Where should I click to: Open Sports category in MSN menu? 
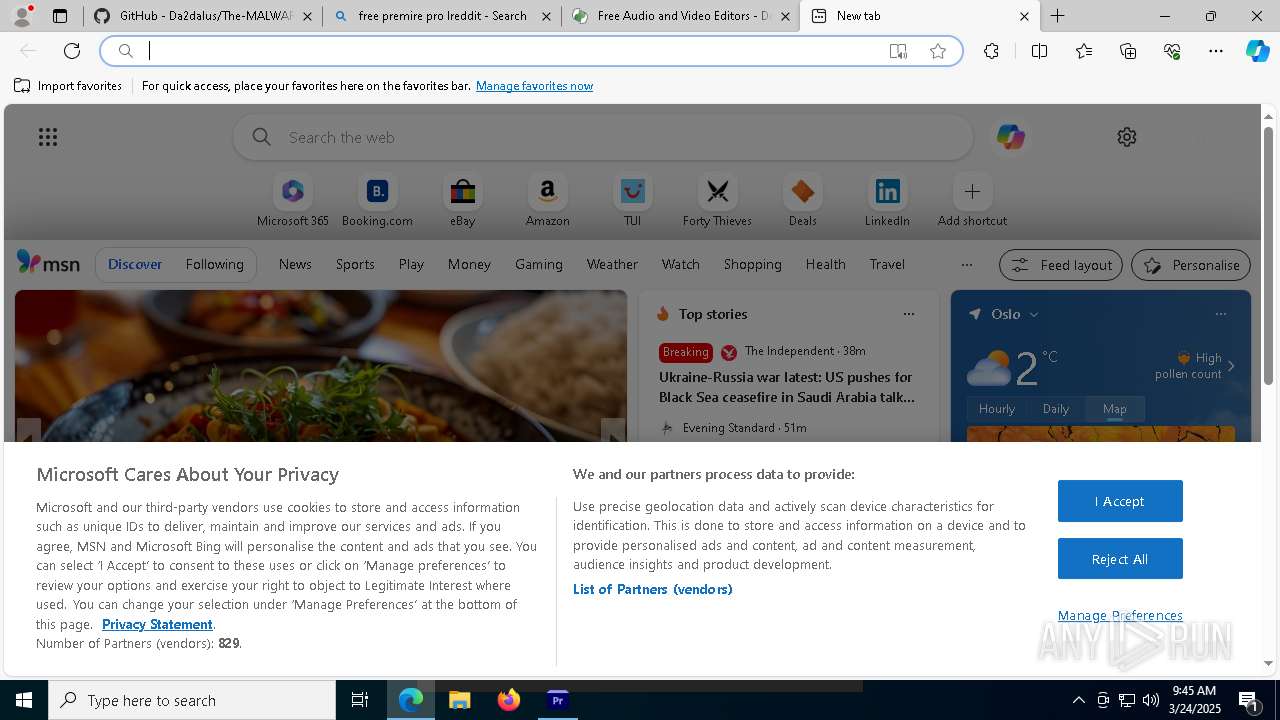(355, 264)
